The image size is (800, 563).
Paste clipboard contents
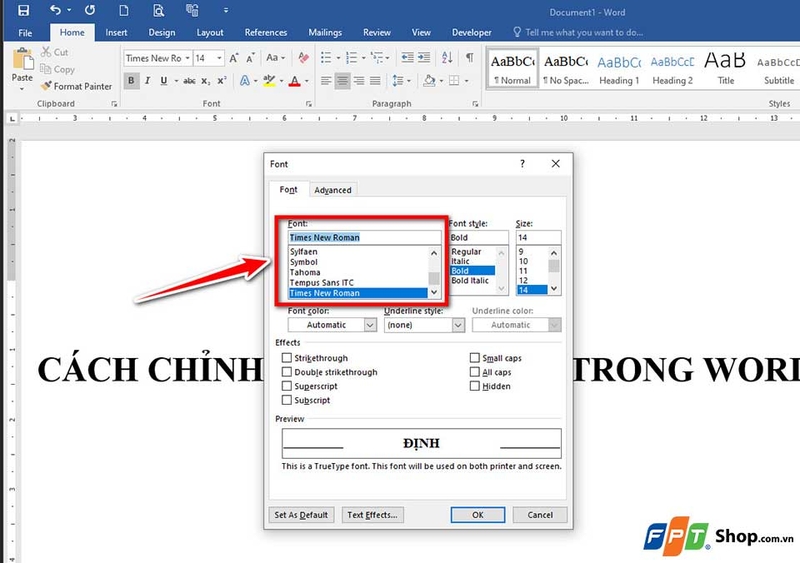click(x=22, y=65)
